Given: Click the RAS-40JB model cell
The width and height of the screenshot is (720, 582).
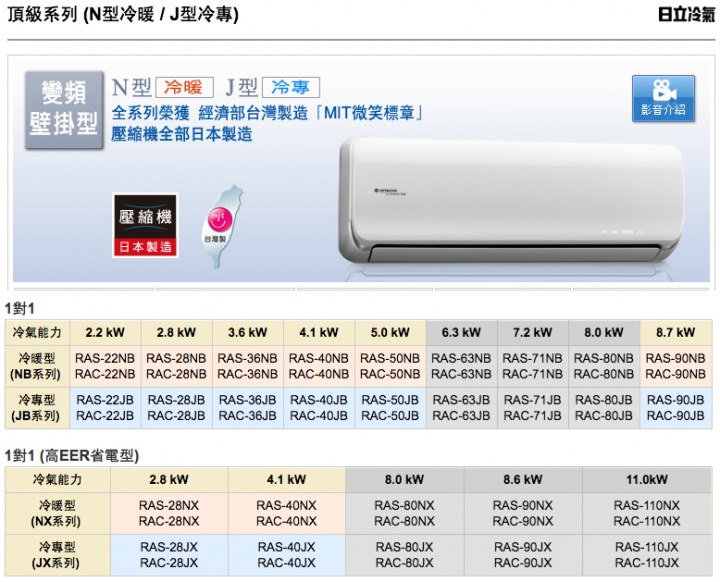Looking at the screenshot, I should 319,408.
